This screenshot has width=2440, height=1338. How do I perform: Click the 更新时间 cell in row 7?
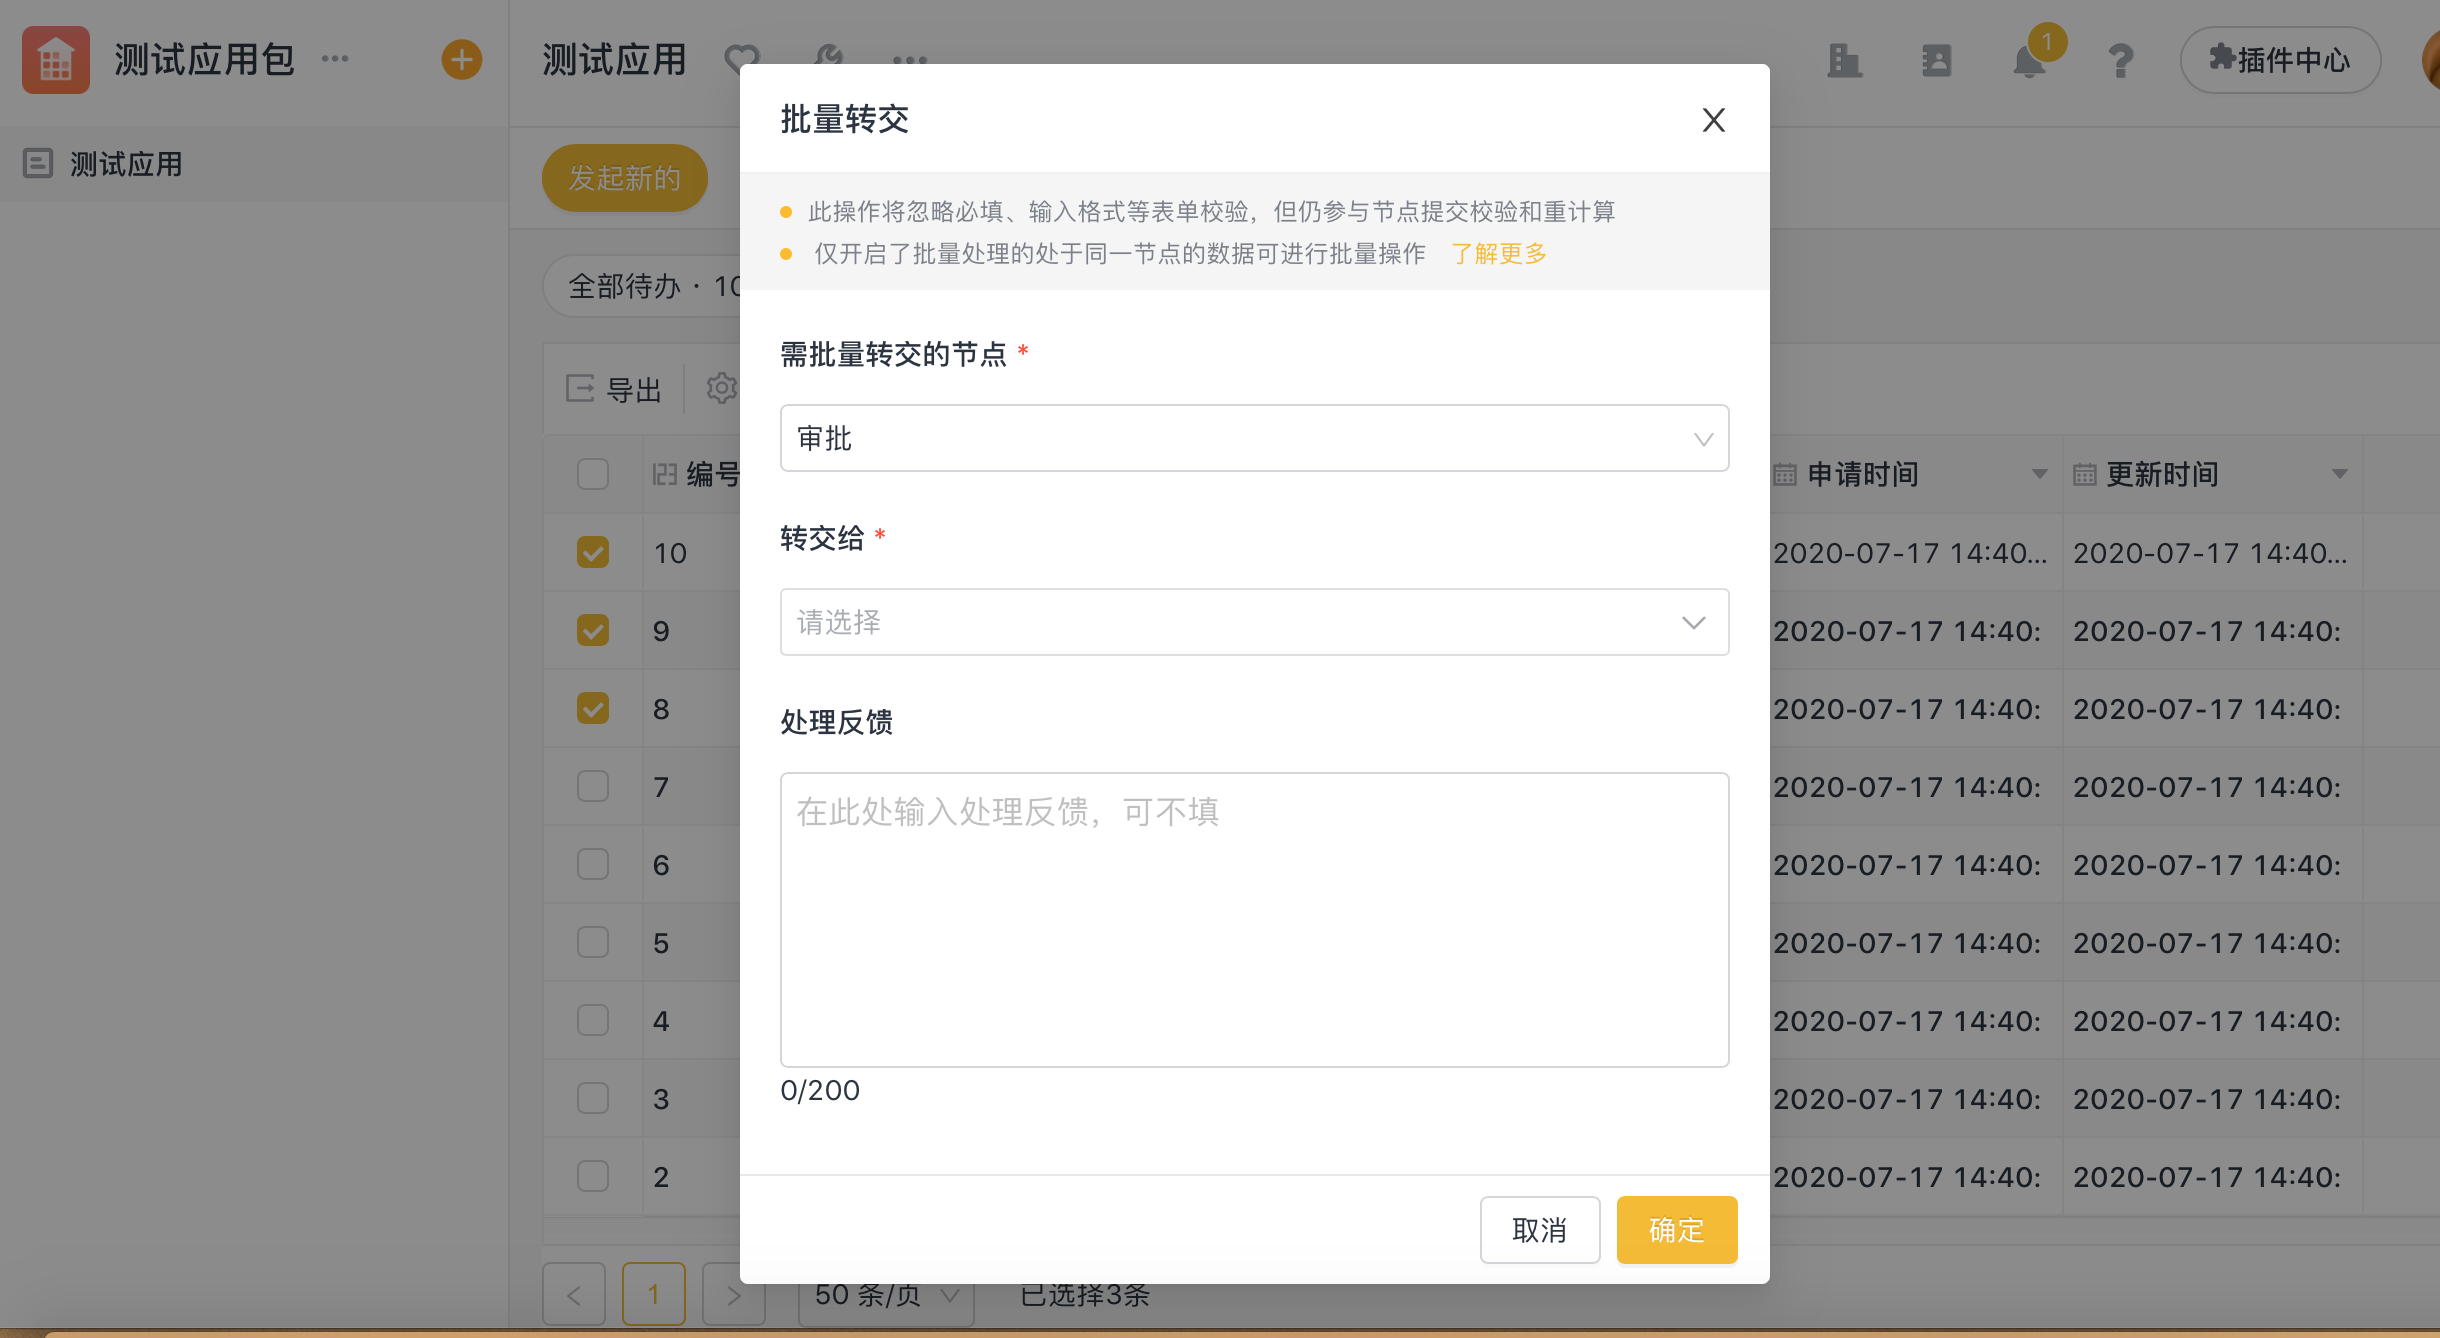2212,787
